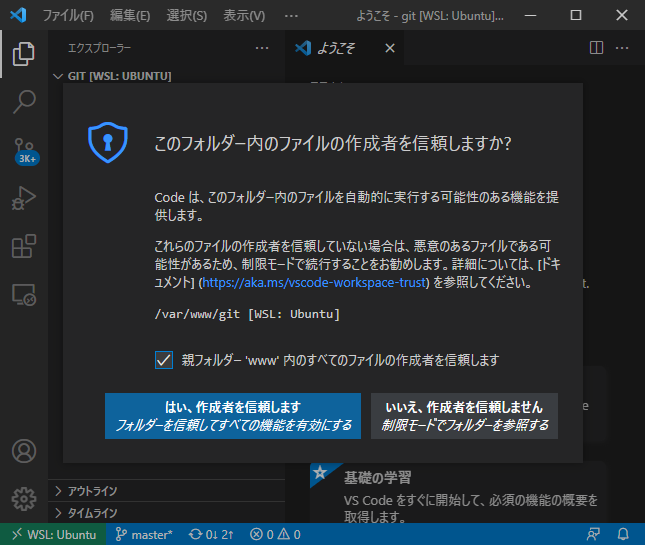This screenshot has width=645, height=545.
Task: Synchronize changes 0↓ 2↑ in status bar
Action: tap(211, 534)
